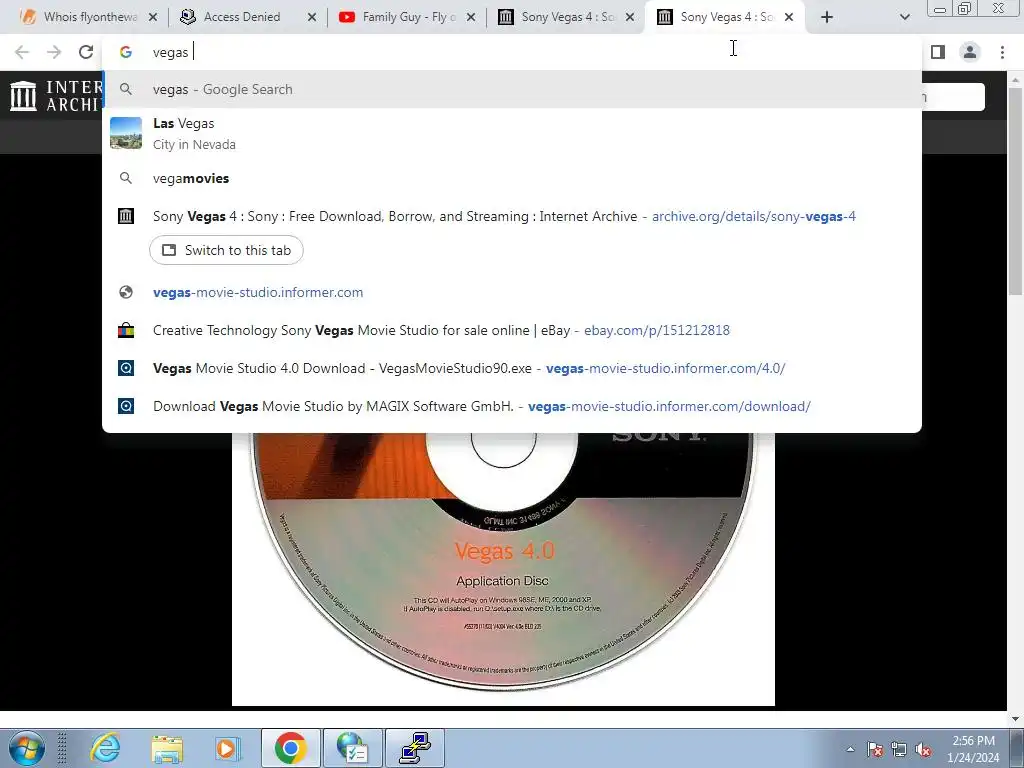This screenshot has width=1024, height=768.
Task: Select the eBay Sony Vegas Movie Studio suggestion
Action: pos(512,330)
